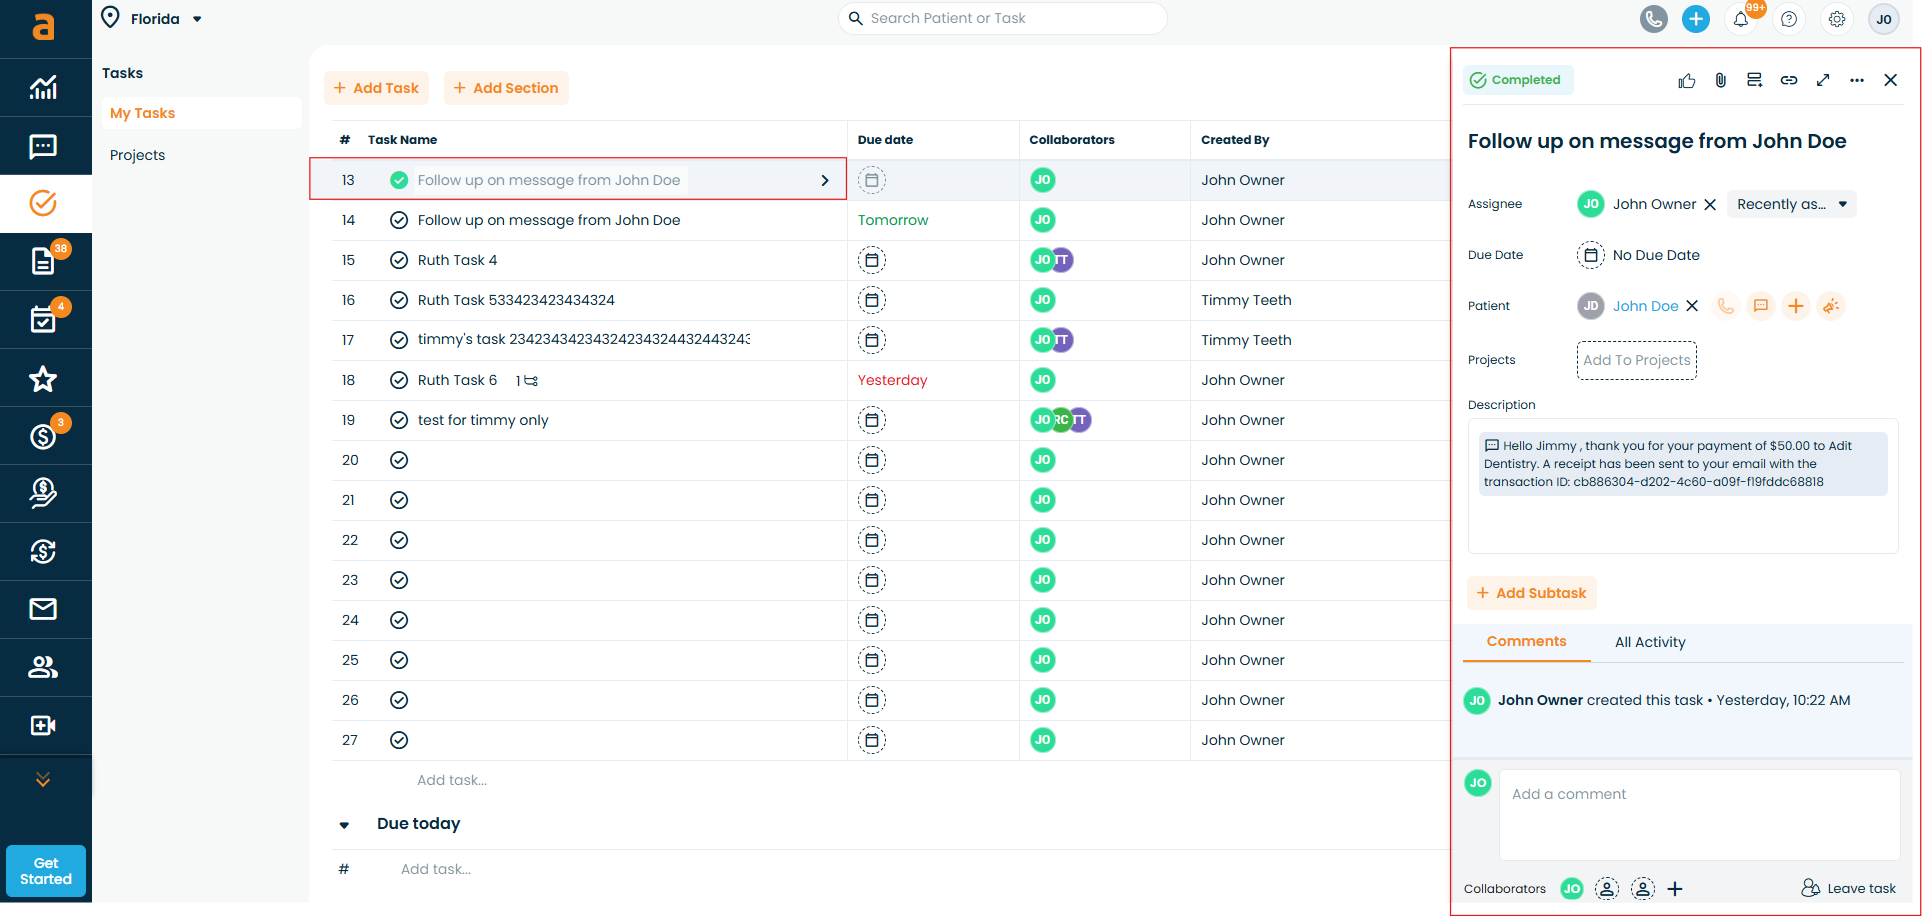Image resolution: width=1922 pixels, height=916 pixels.
Task: Click the Add Subtask button
Action: pos(1531,593)
